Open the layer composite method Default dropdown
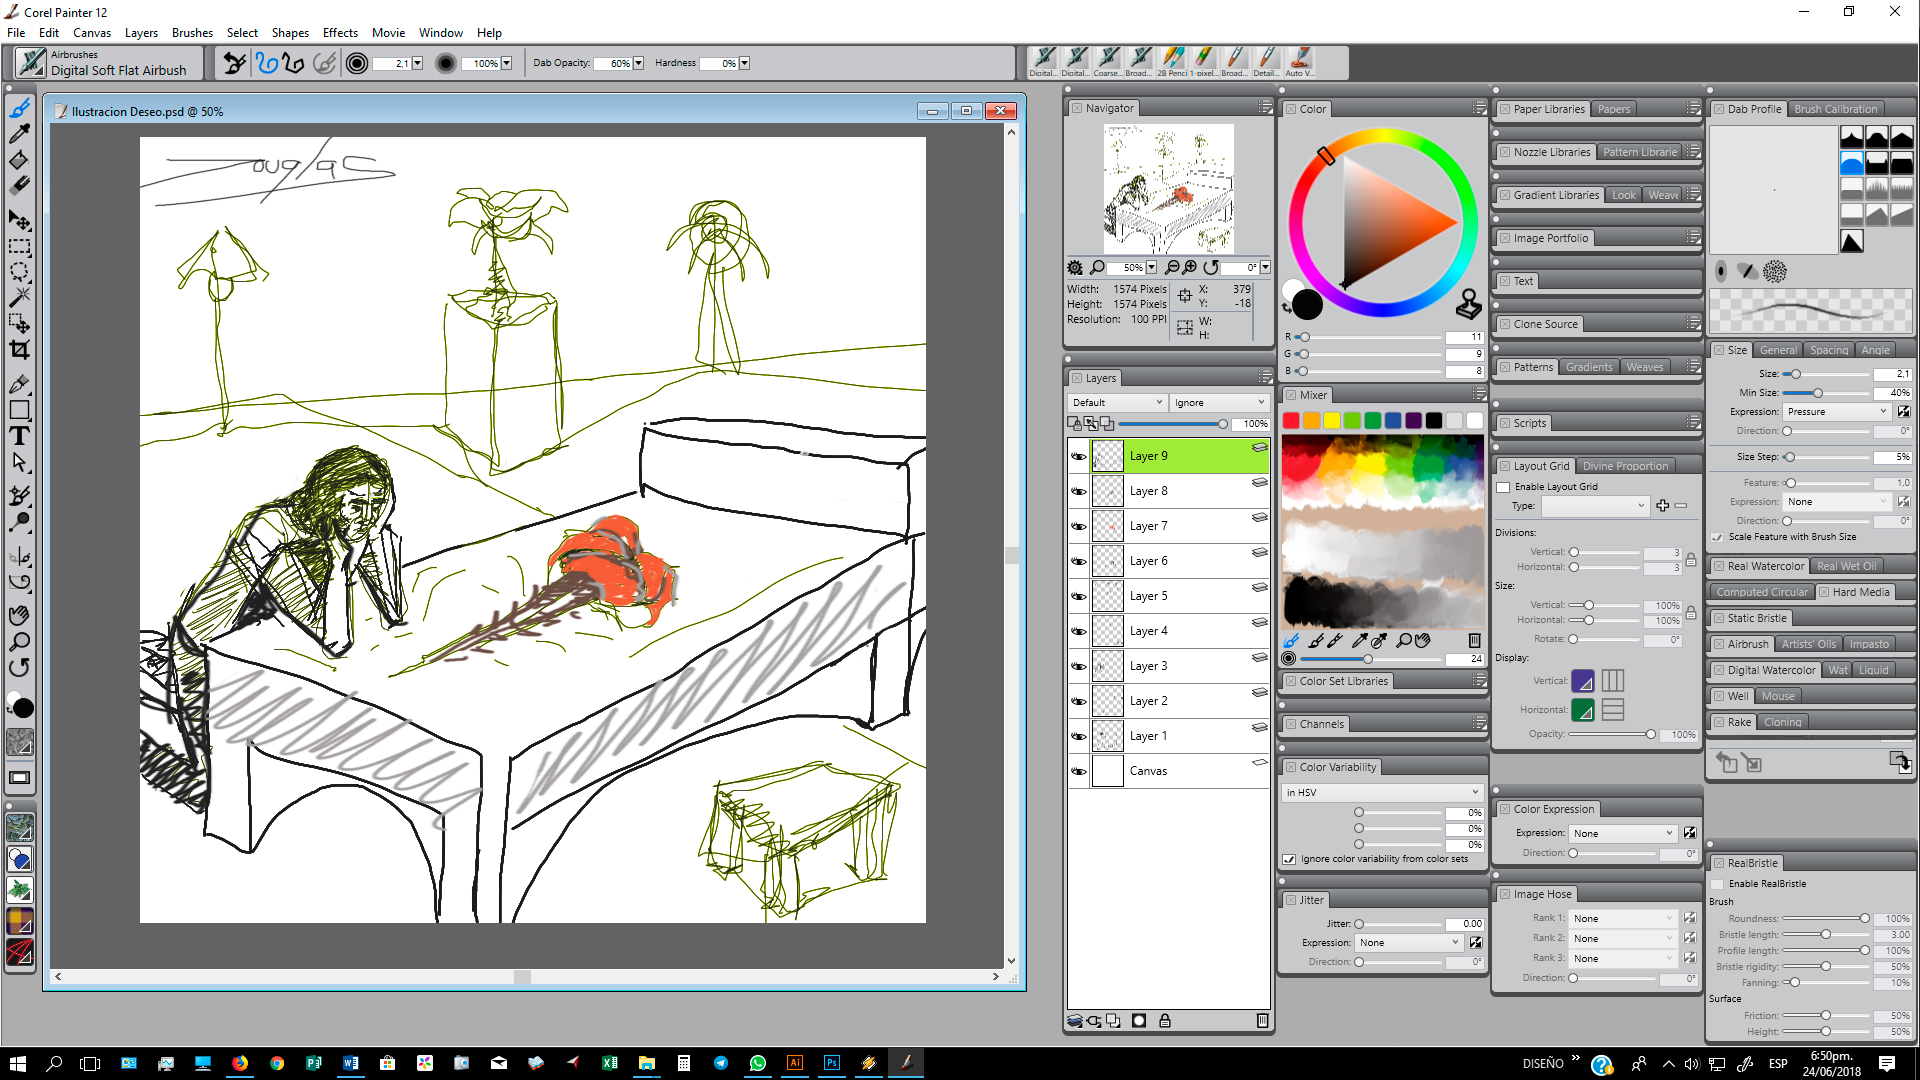The height and width of the screenshot is (1080, 1920). click(x=1117, y=402)
